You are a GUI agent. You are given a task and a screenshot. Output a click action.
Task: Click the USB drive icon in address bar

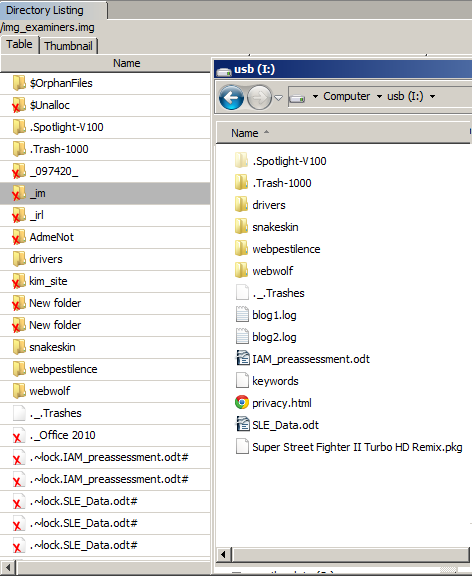(297, 98)
